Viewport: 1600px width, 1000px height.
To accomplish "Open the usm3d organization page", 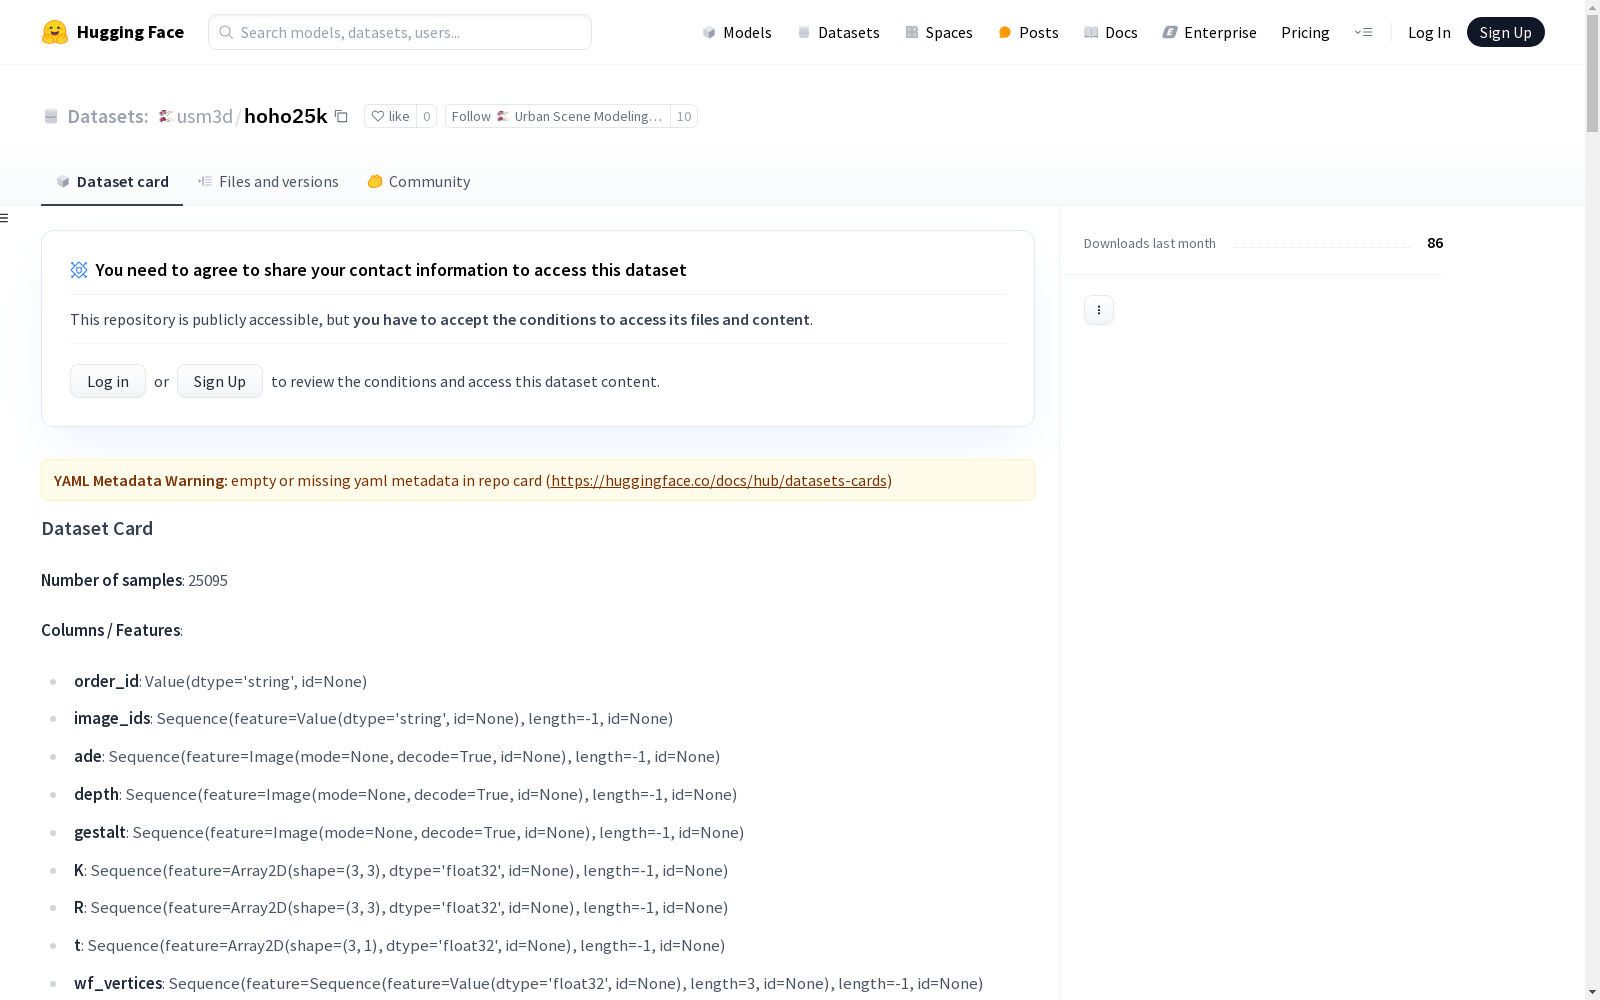I will [205, 116].
